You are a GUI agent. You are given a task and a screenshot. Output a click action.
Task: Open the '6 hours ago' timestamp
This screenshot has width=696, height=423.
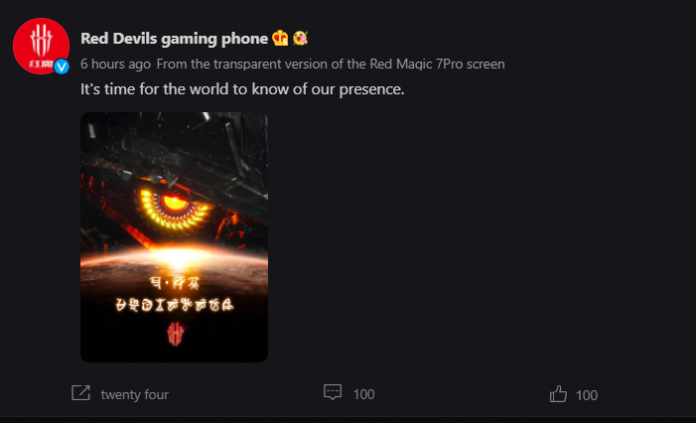click(x=115, y=64)
